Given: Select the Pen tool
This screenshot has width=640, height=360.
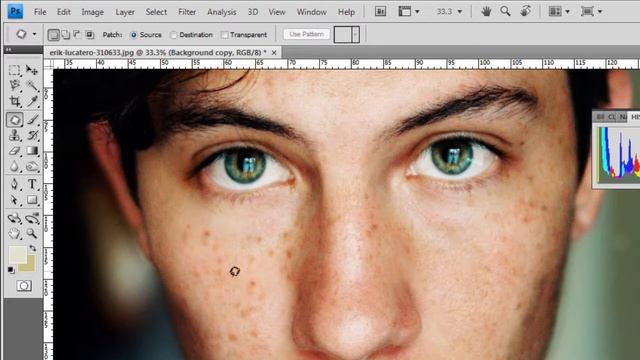Looking at the screenshot, I should tap(14, 184).
